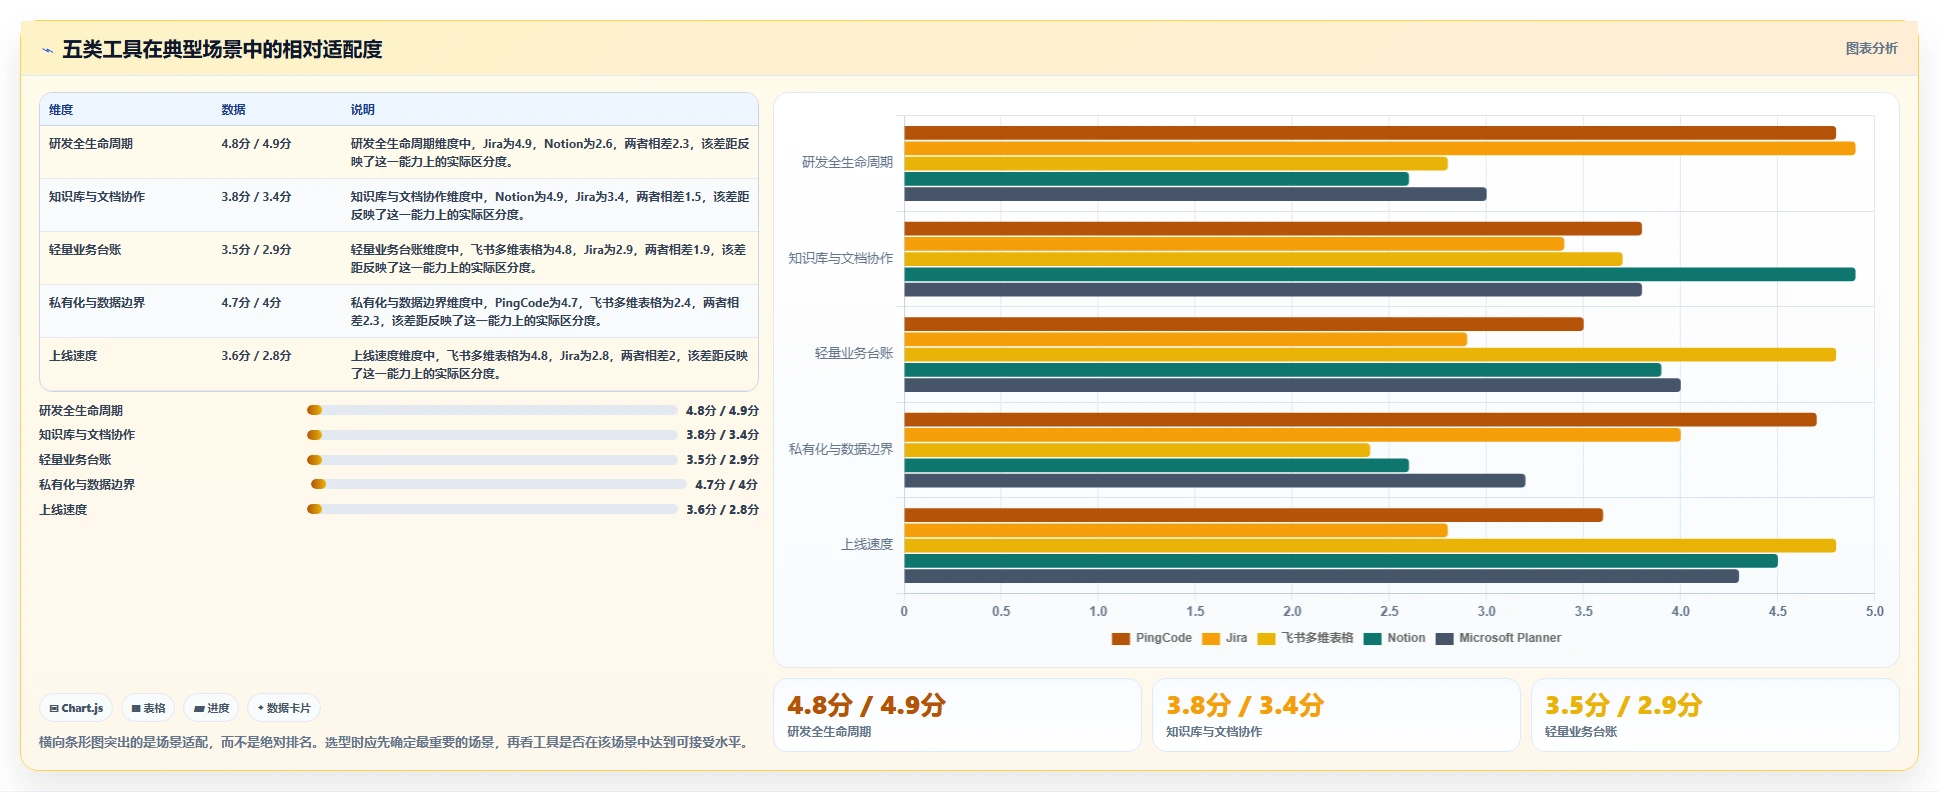1939x792 pixels.
Task: Click the Jira bar in 研发全生命周期 chart group
Action: coord(1379,148)
